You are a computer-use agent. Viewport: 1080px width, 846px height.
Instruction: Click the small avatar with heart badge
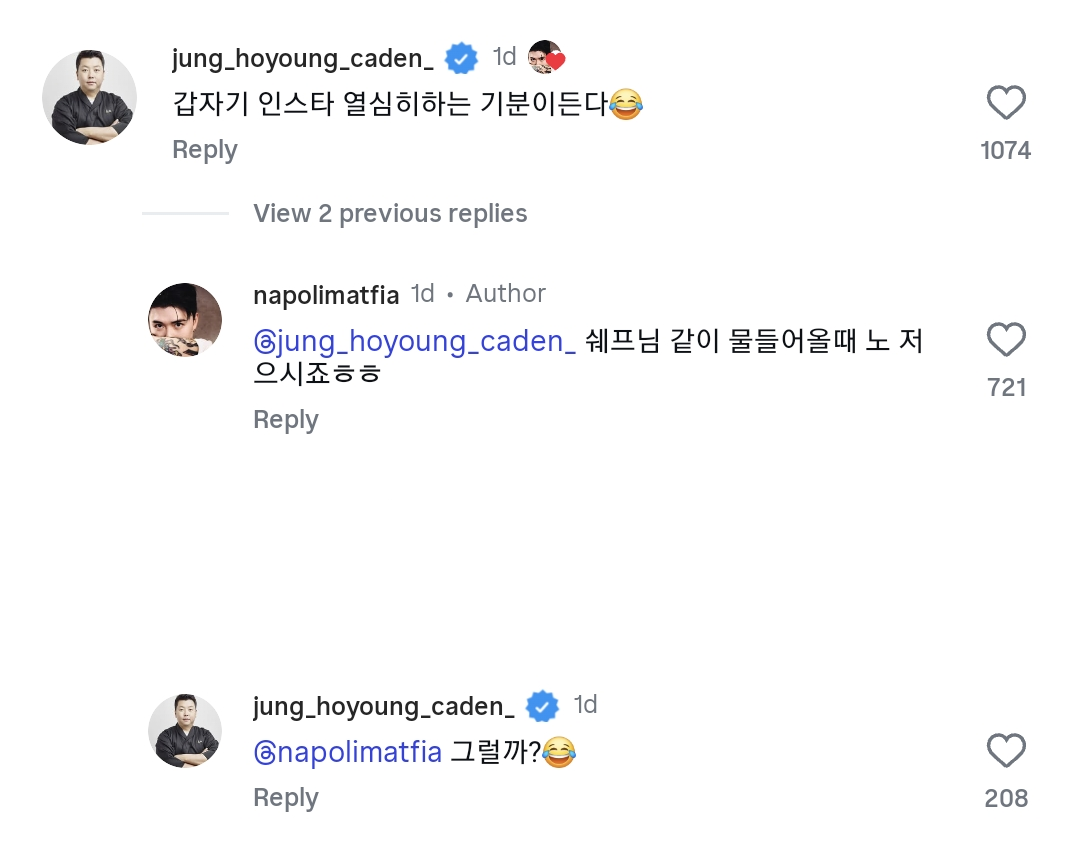point(546,58)
